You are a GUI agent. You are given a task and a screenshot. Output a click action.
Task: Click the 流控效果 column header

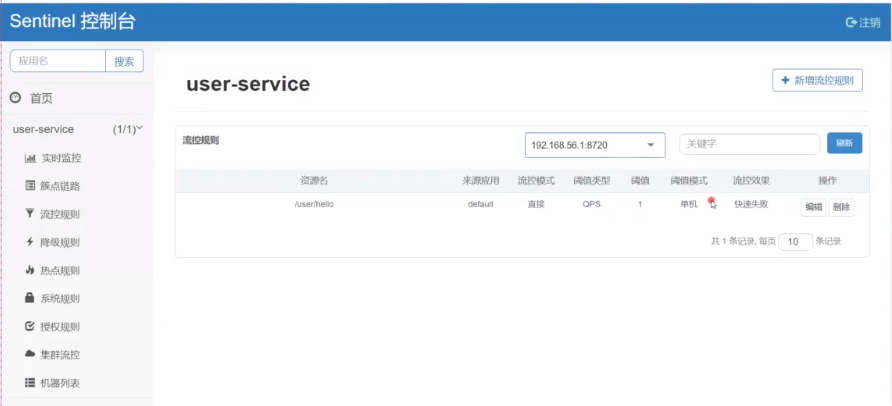(x=751, y=181)
